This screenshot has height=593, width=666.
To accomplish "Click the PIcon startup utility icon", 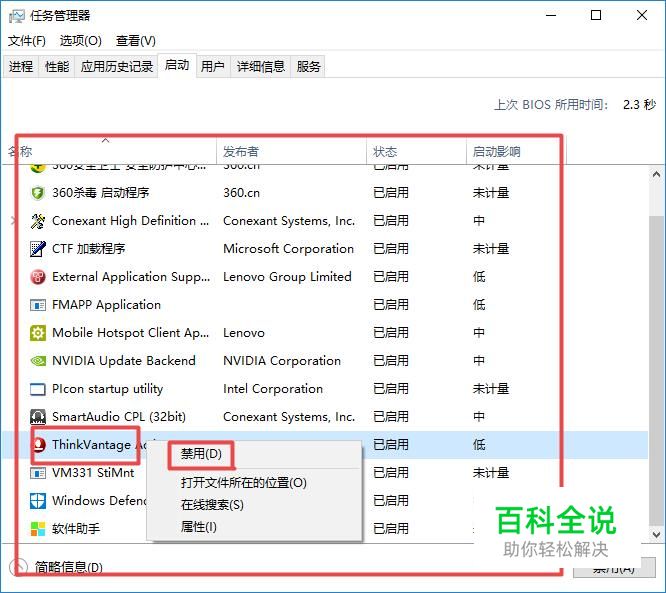I will click(x=38, y=389).
